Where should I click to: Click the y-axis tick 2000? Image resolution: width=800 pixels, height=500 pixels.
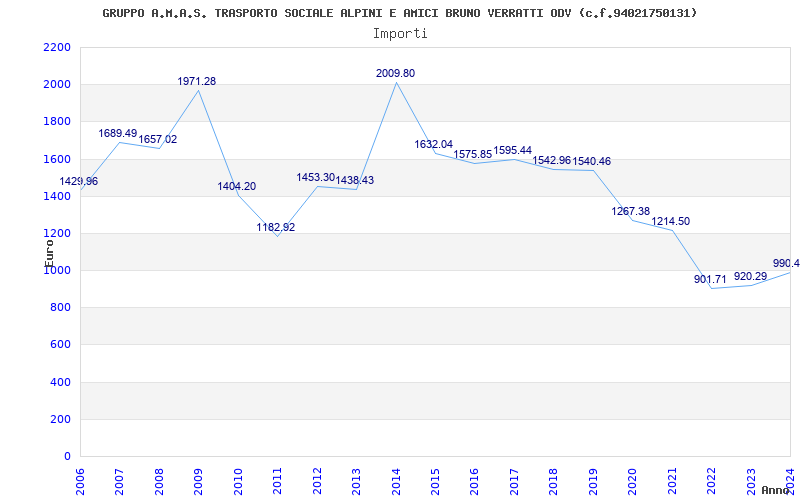(57, 85)
